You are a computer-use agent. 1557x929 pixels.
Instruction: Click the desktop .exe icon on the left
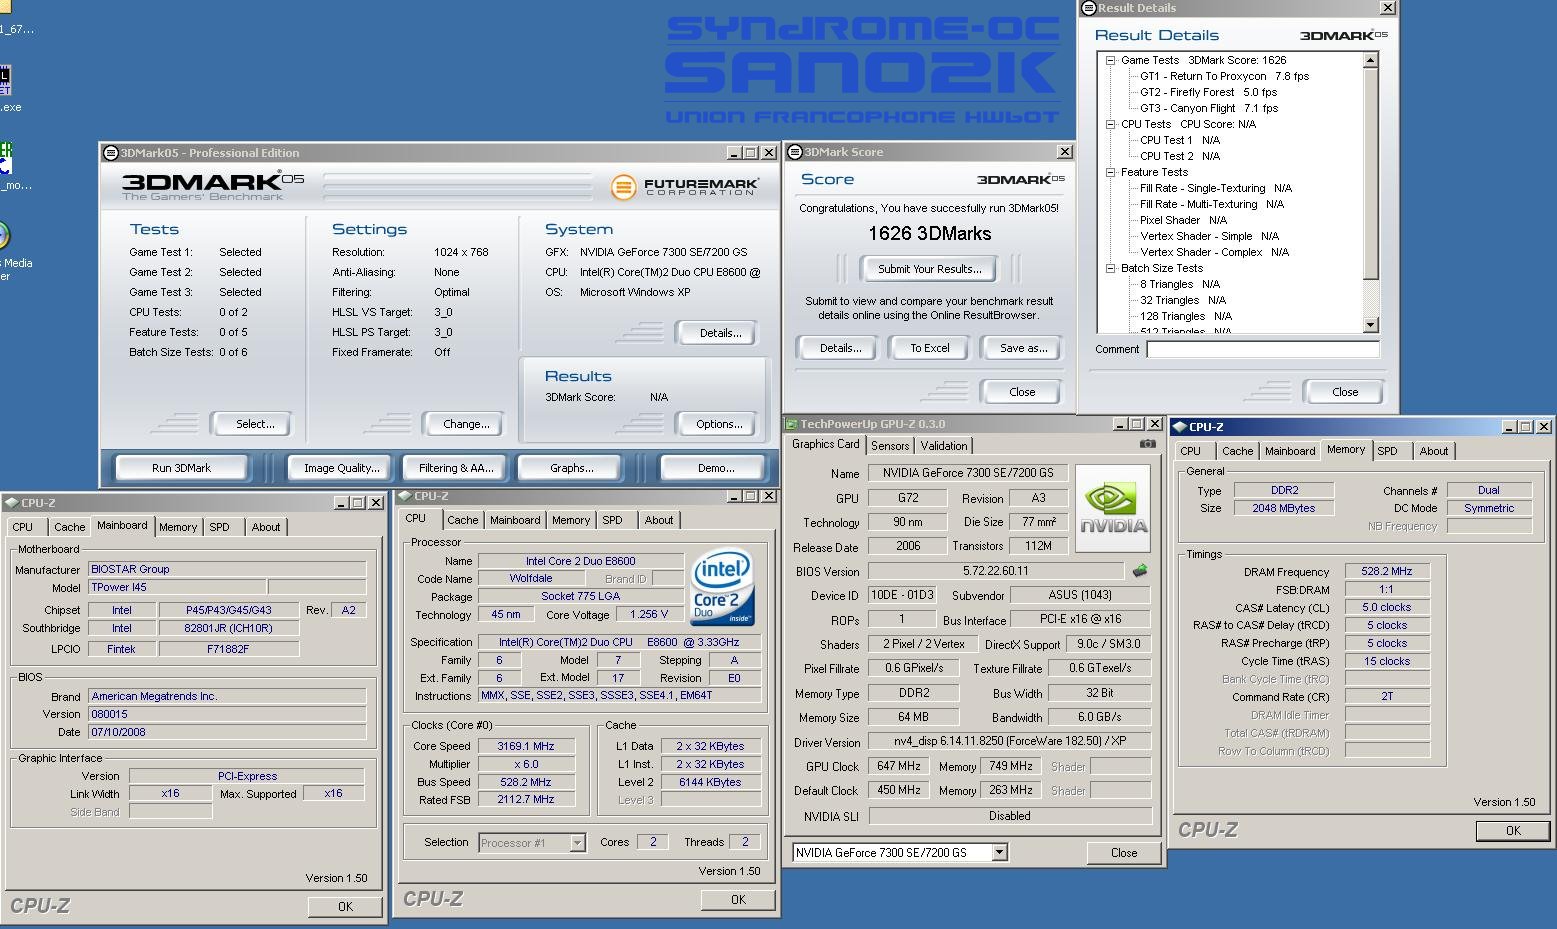(x=5, y=88)
